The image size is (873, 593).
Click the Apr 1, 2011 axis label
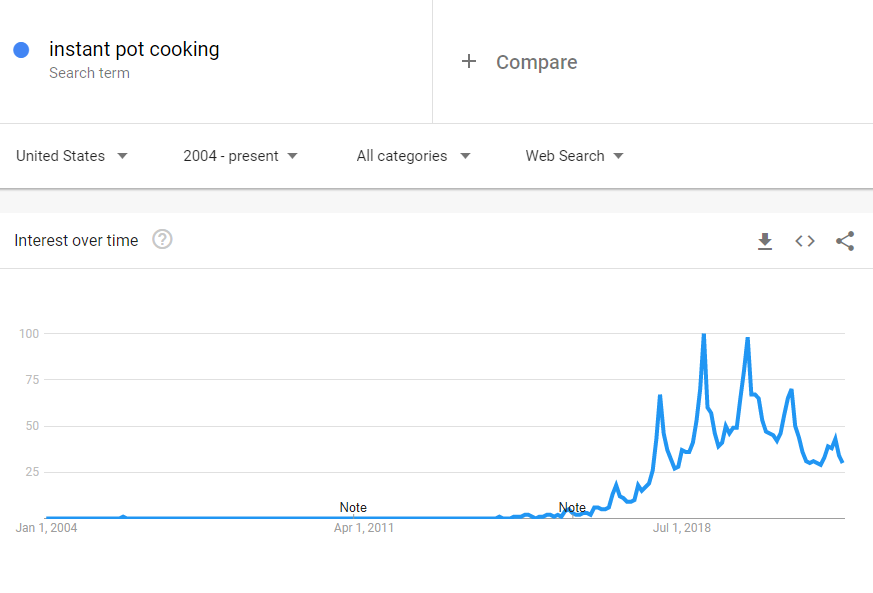(364, 528)
